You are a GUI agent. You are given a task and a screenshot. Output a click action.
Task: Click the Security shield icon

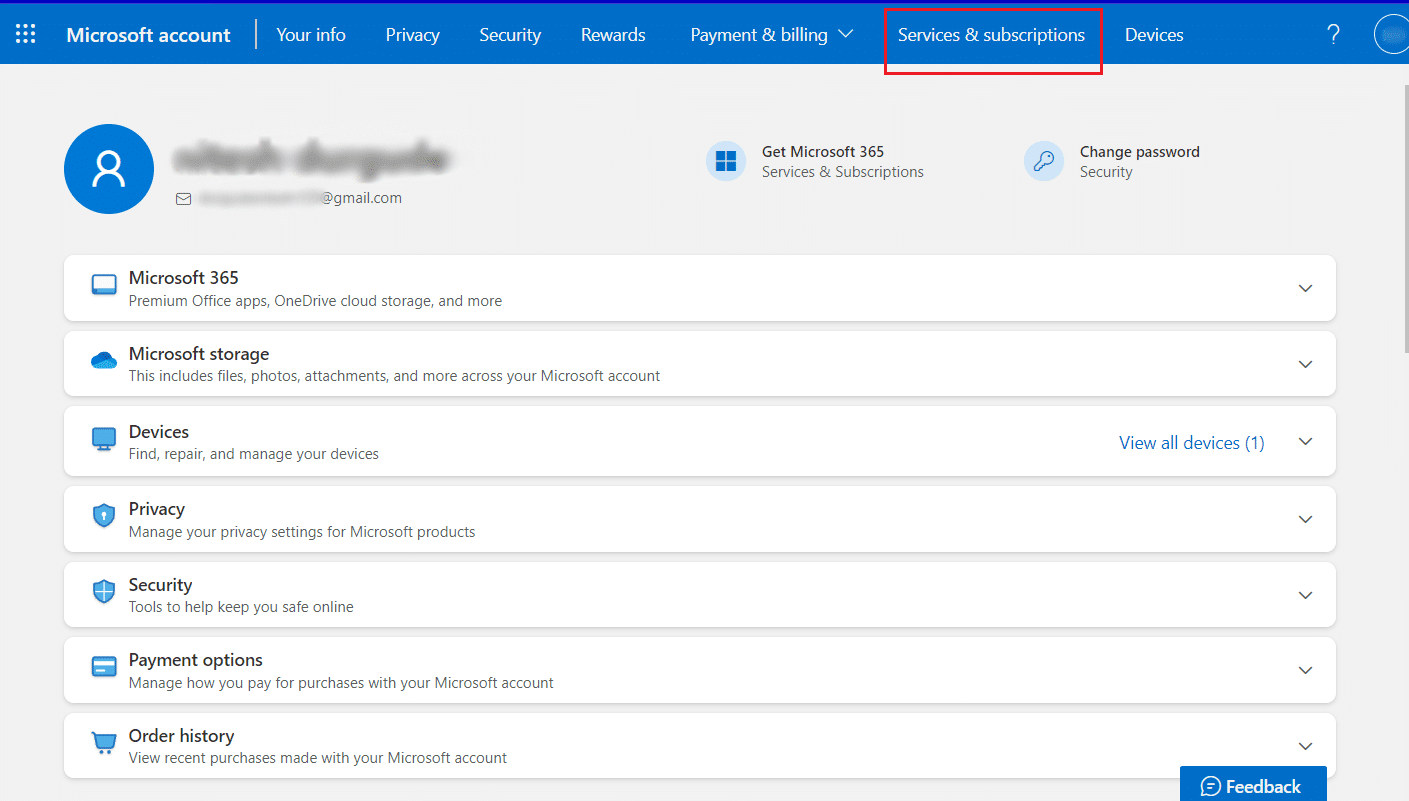click(104, 592)
